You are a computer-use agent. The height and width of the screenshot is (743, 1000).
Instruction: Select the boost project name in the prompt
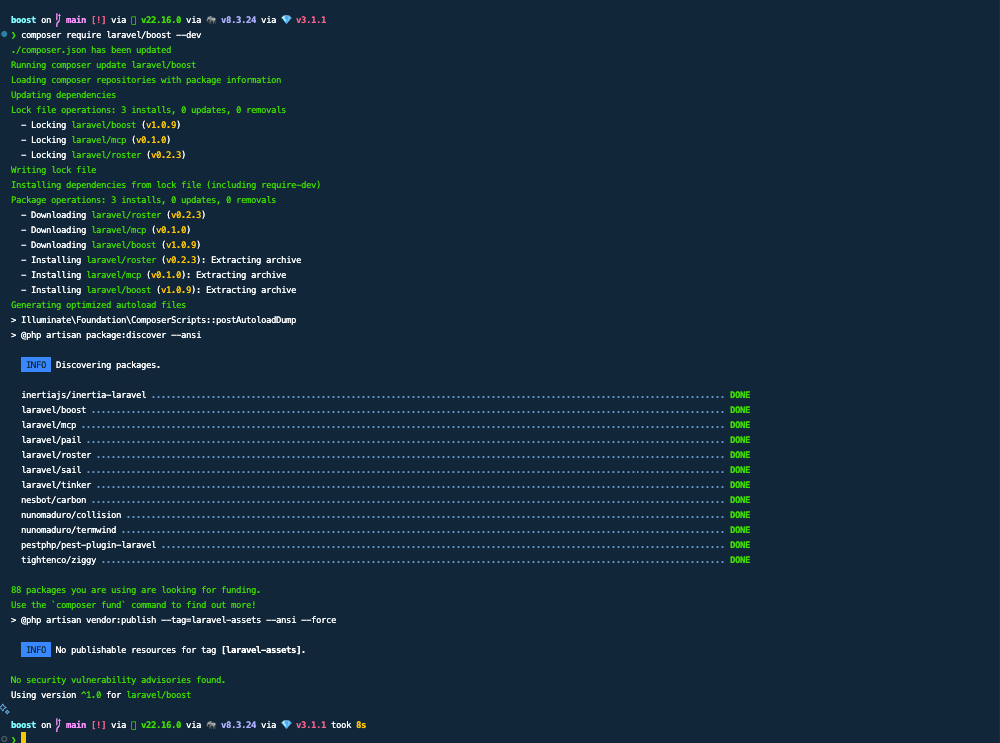click(22, 18)
